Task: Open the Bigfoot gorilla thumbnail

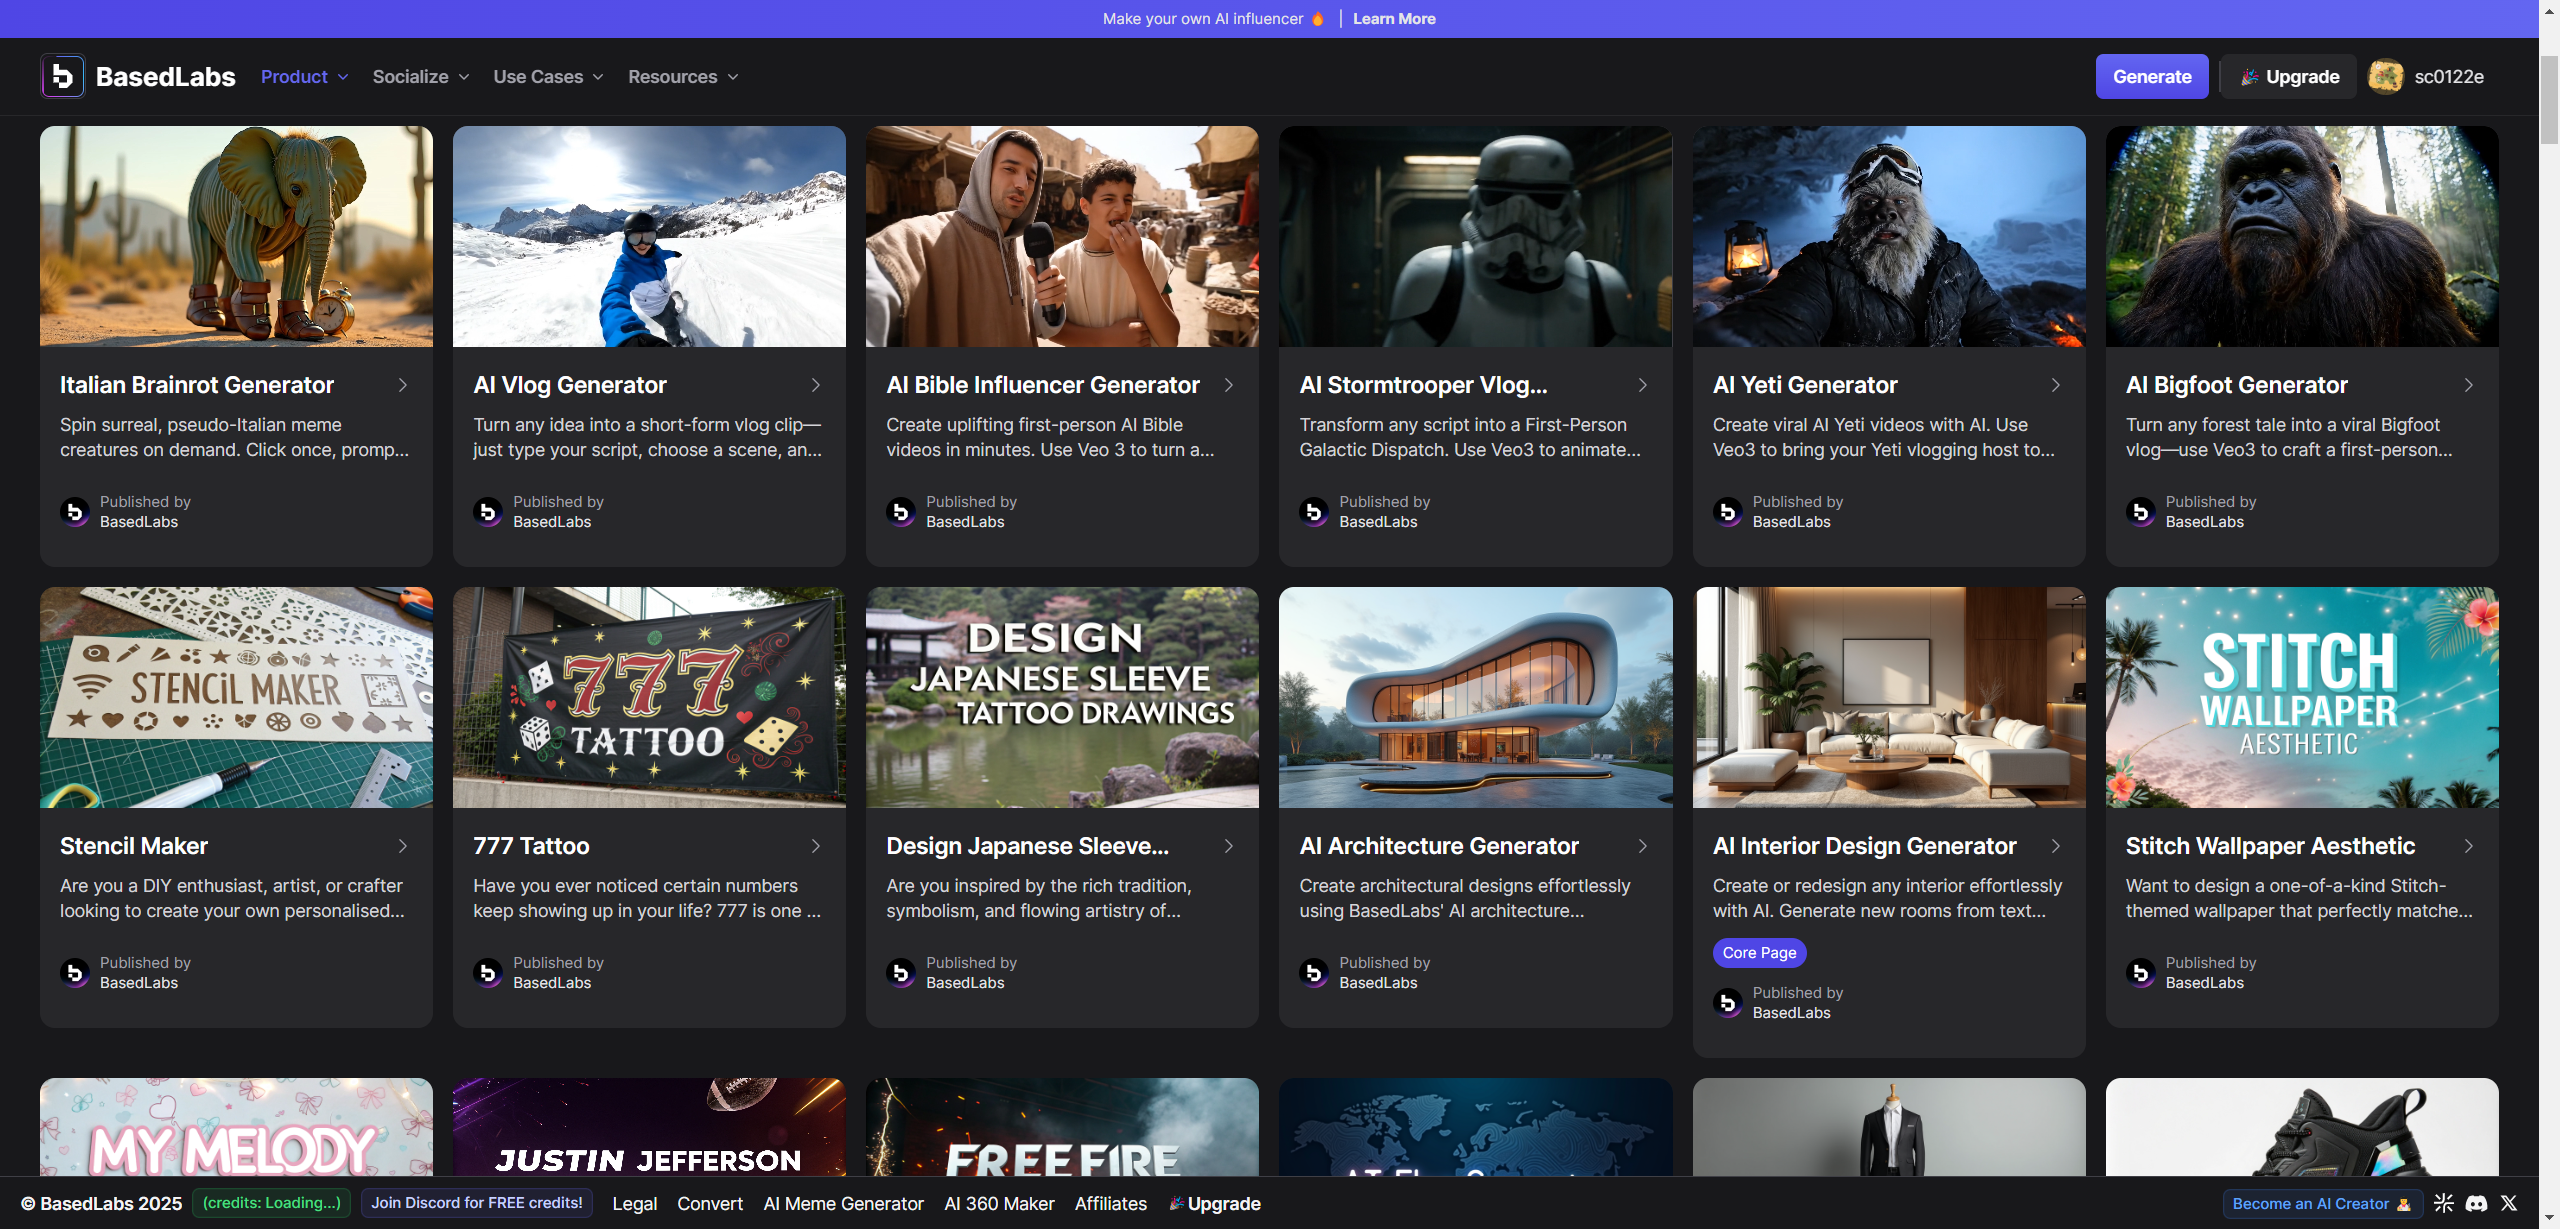Action: (2302, 237)
